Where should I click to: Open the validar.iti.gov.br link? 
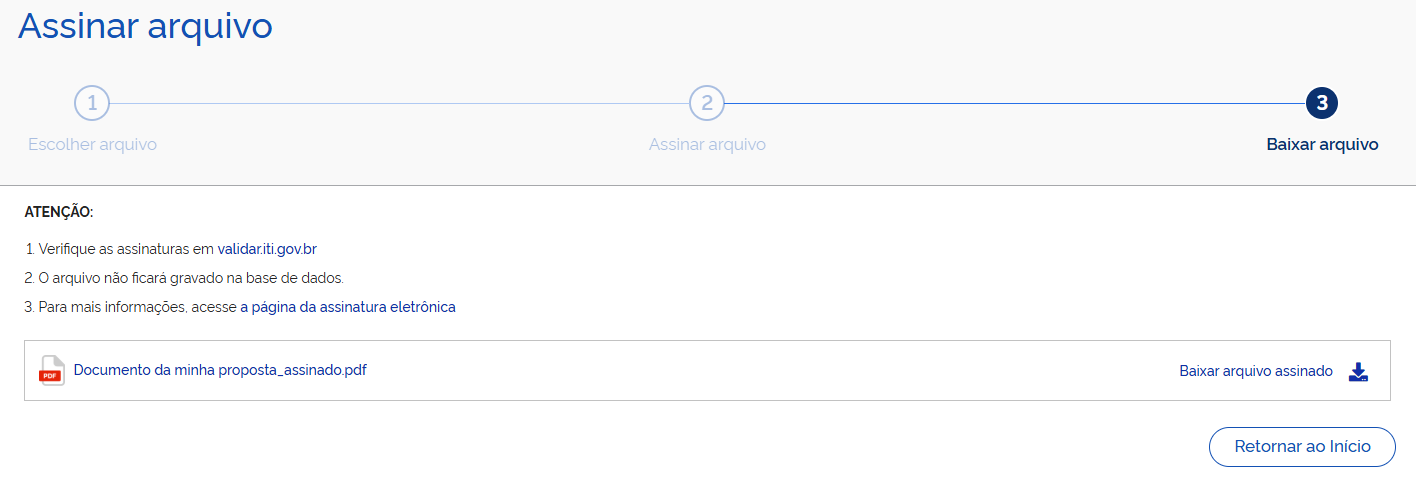point(267,249)
